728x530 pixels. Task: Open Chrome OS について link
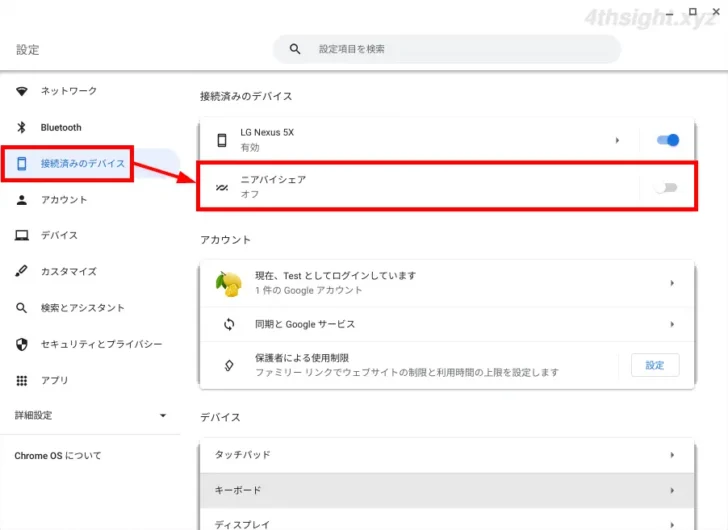pos(58,456)
